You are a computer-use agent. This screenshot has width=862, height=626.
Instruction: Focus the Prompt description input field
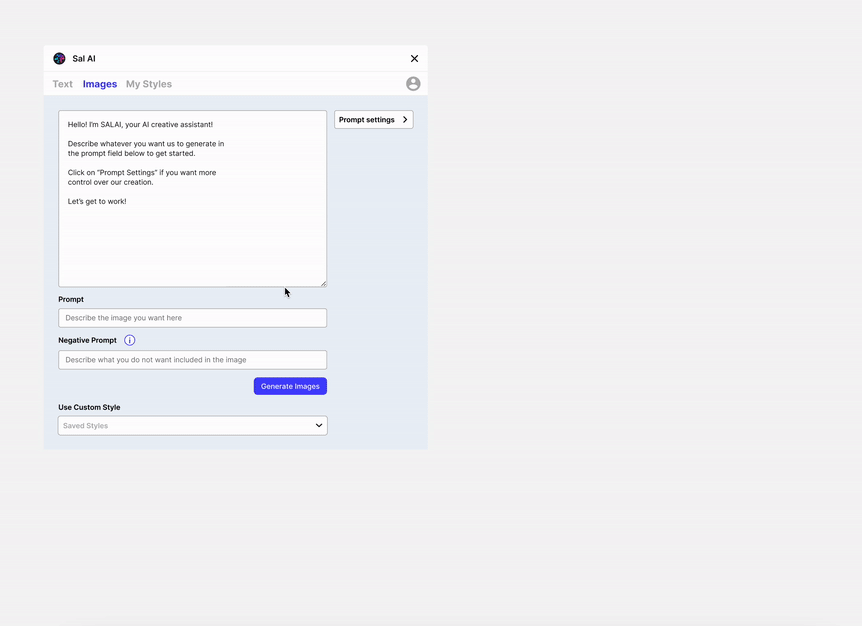coord(192,318)
